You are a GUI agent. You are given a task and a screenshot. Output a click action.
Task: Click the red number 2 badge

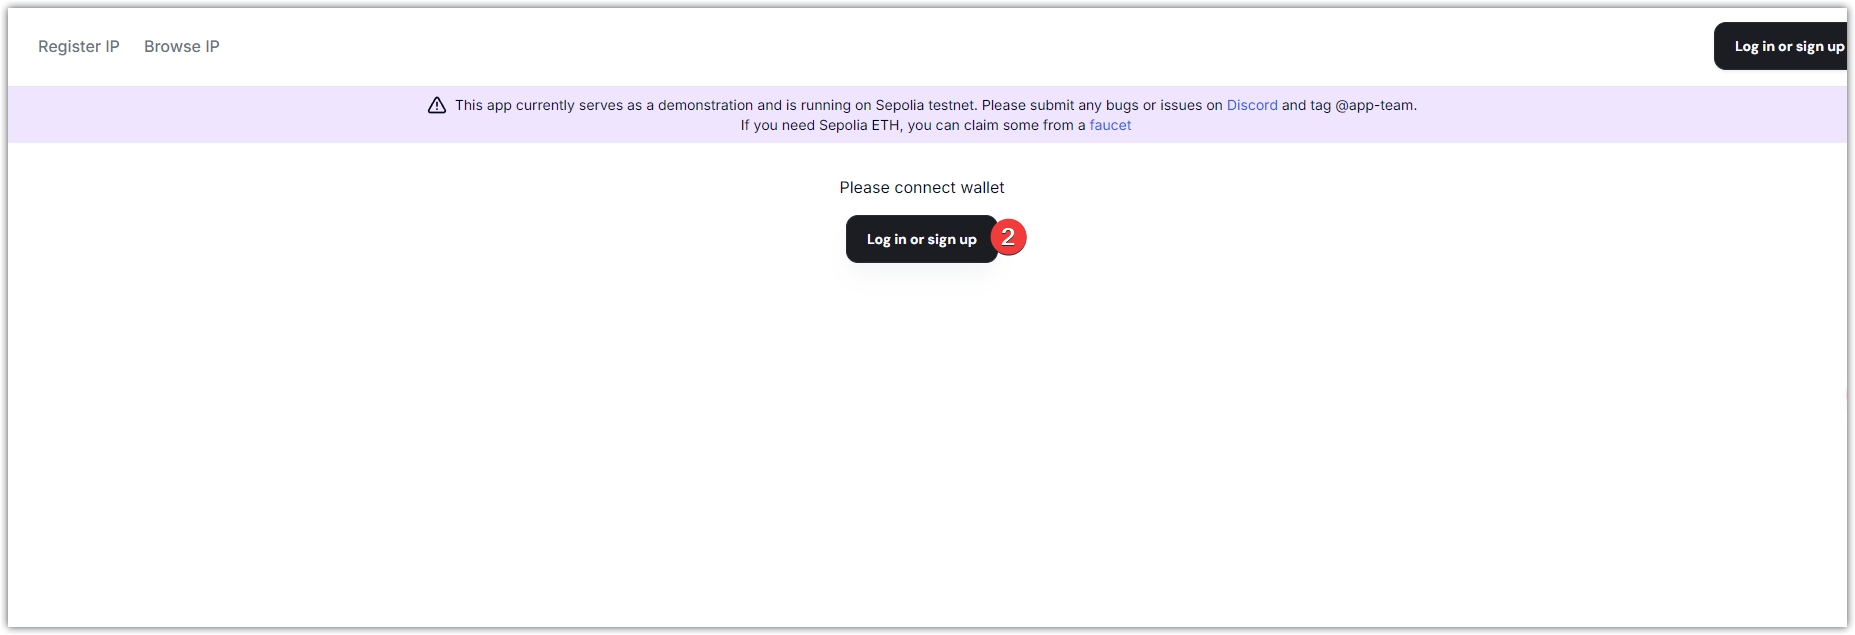coord(1008,237)
